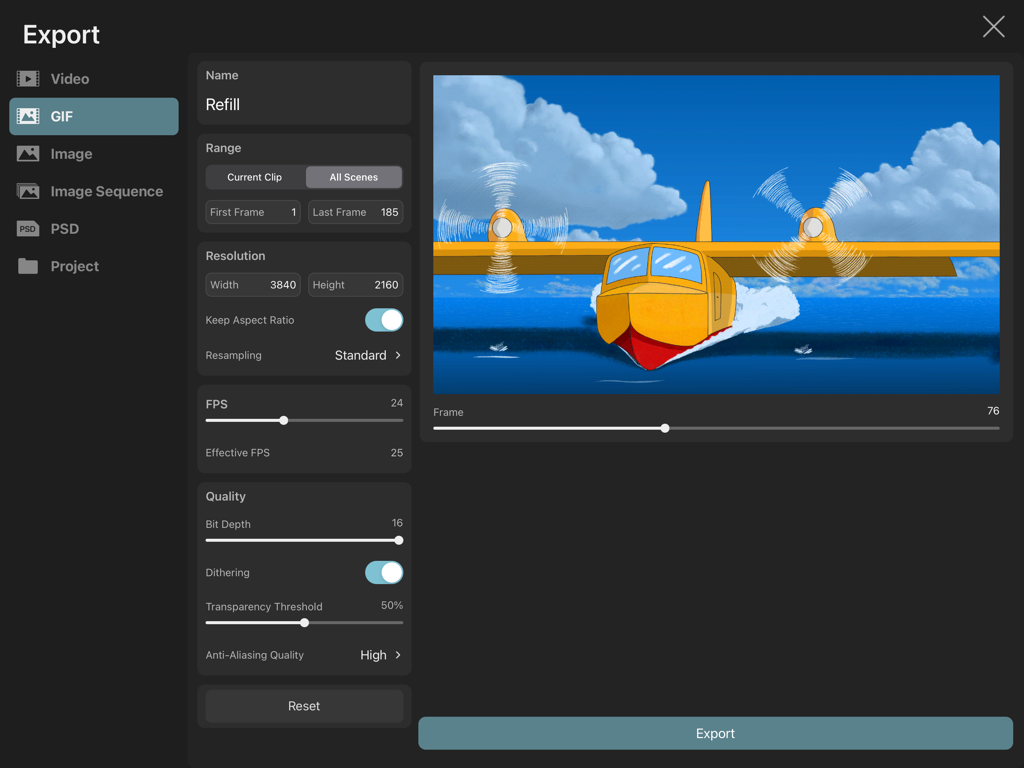The width and height of the screenshot is (1024, 768).
Task: Change the Anti-Aliasing Quality setting
Action: coord(378,655)
